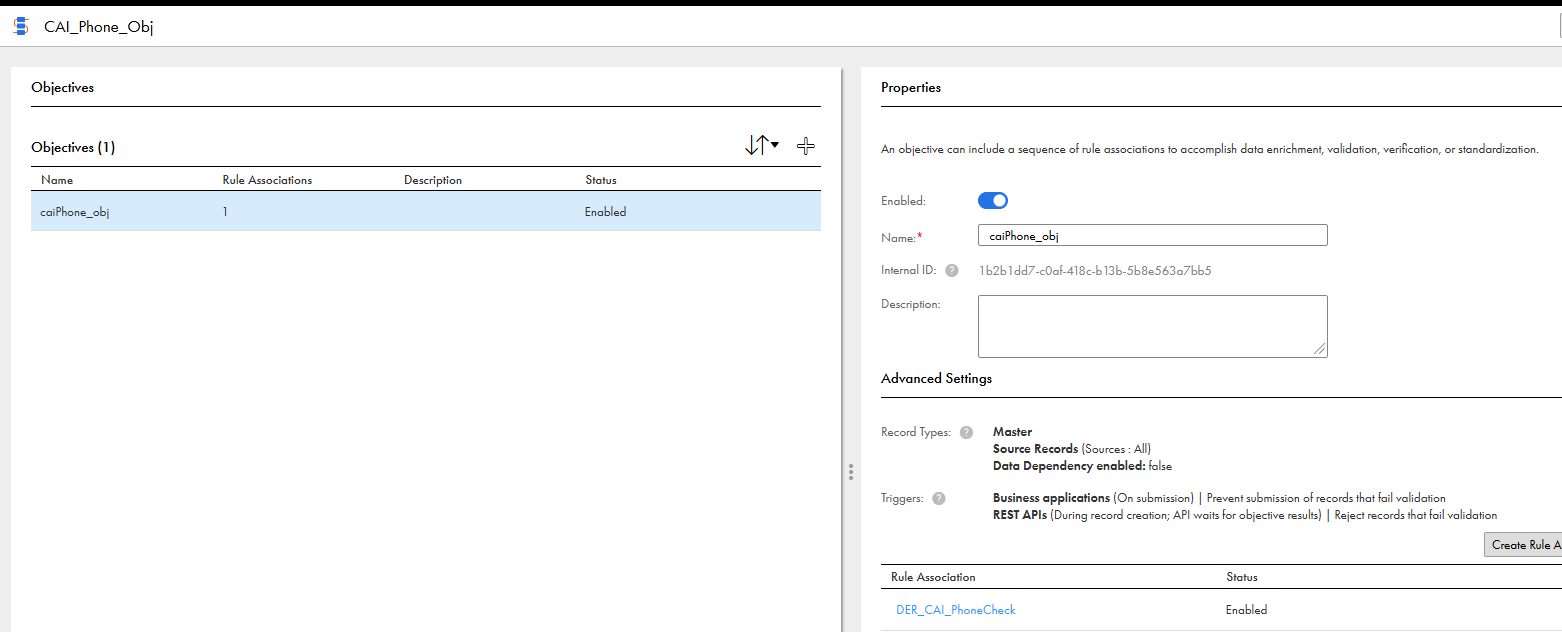This screenshot has width=1562, height=632.
Task: Click the panel splitter handle dots
Action: [x=851, y=471]
